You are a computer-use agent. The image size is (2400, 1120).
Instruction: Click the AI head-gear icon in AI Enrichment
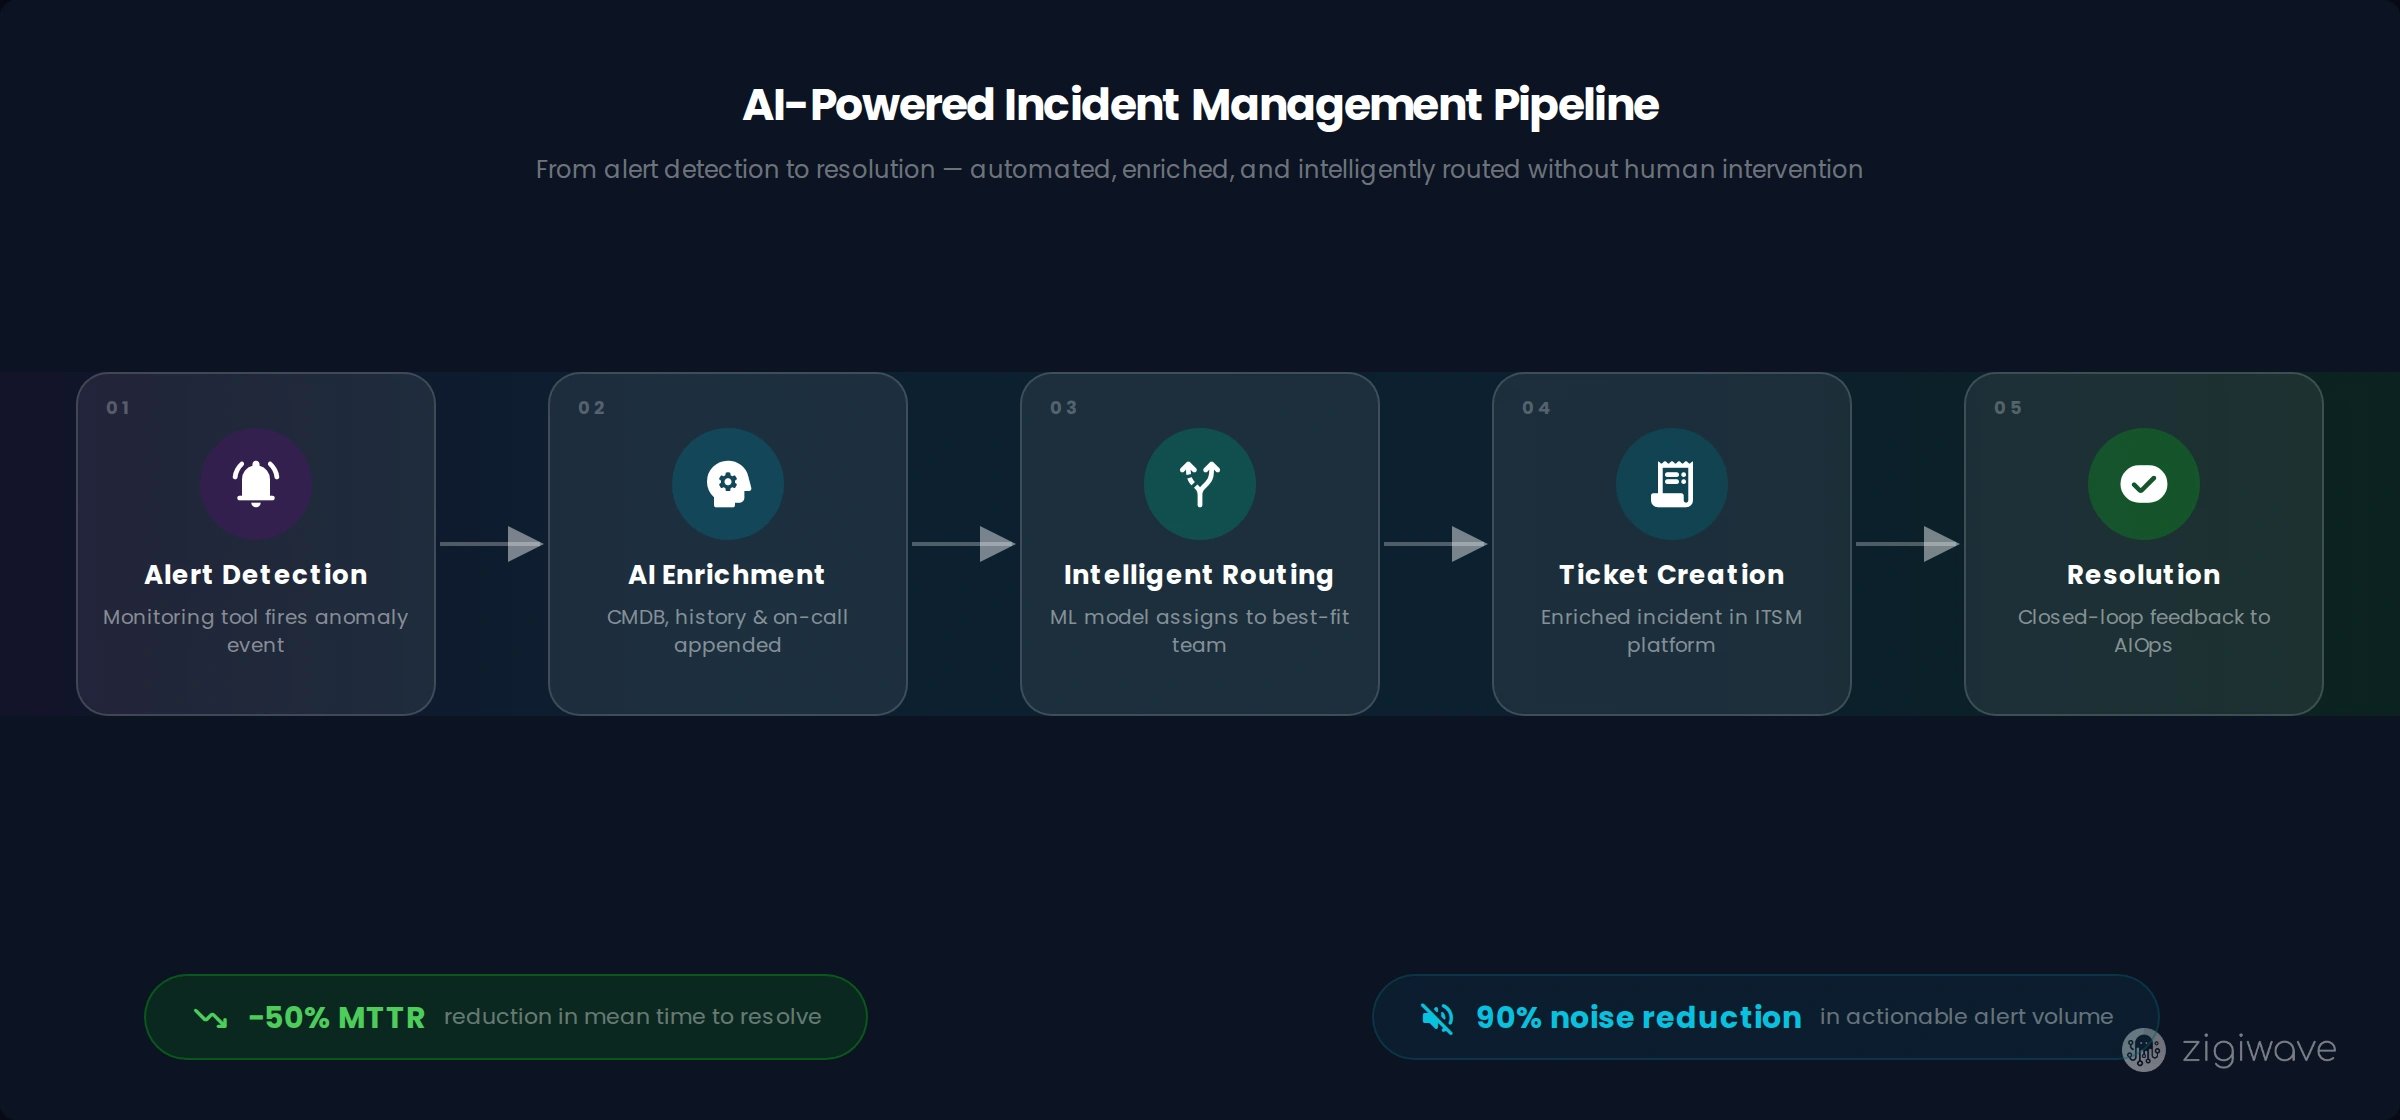pyautogui.click(x=728, y=484)
